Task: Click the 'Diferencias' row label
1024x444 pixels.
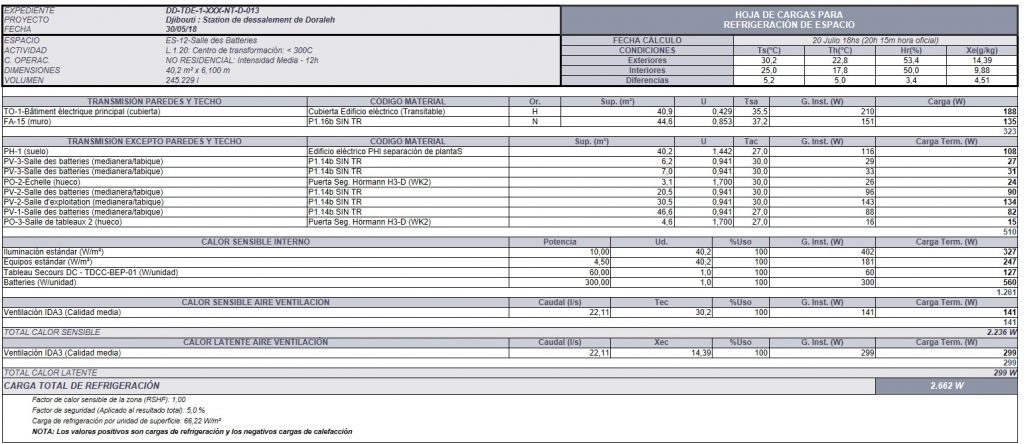Action: click(x=647, y=80)
